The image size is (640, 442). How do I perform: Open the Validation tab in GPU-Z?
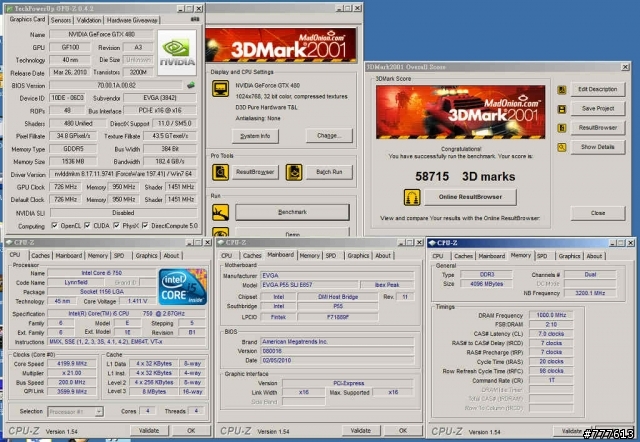(89, 20)
